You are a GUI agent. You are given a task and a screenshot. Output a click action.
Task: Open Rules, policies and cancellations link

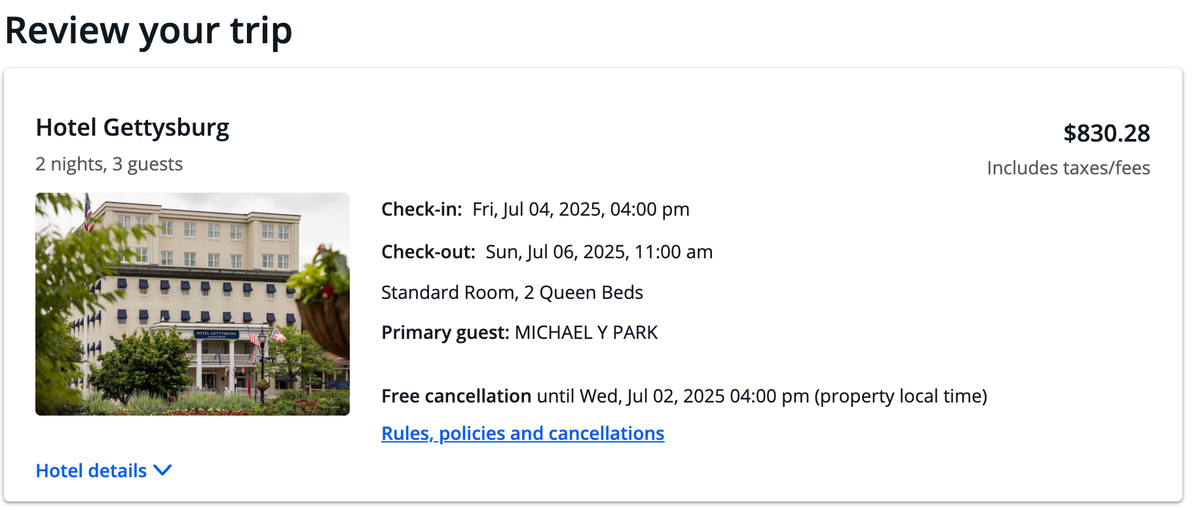coord(523,433)
